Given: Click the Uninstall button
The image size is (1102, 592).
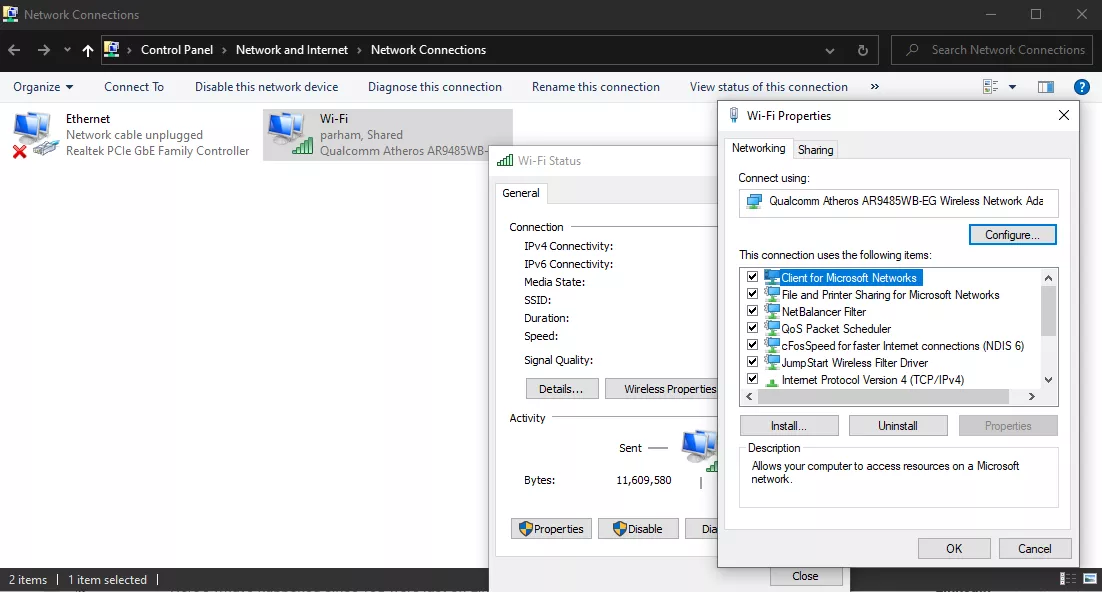Looking at the screenshot, I should 897,425.
